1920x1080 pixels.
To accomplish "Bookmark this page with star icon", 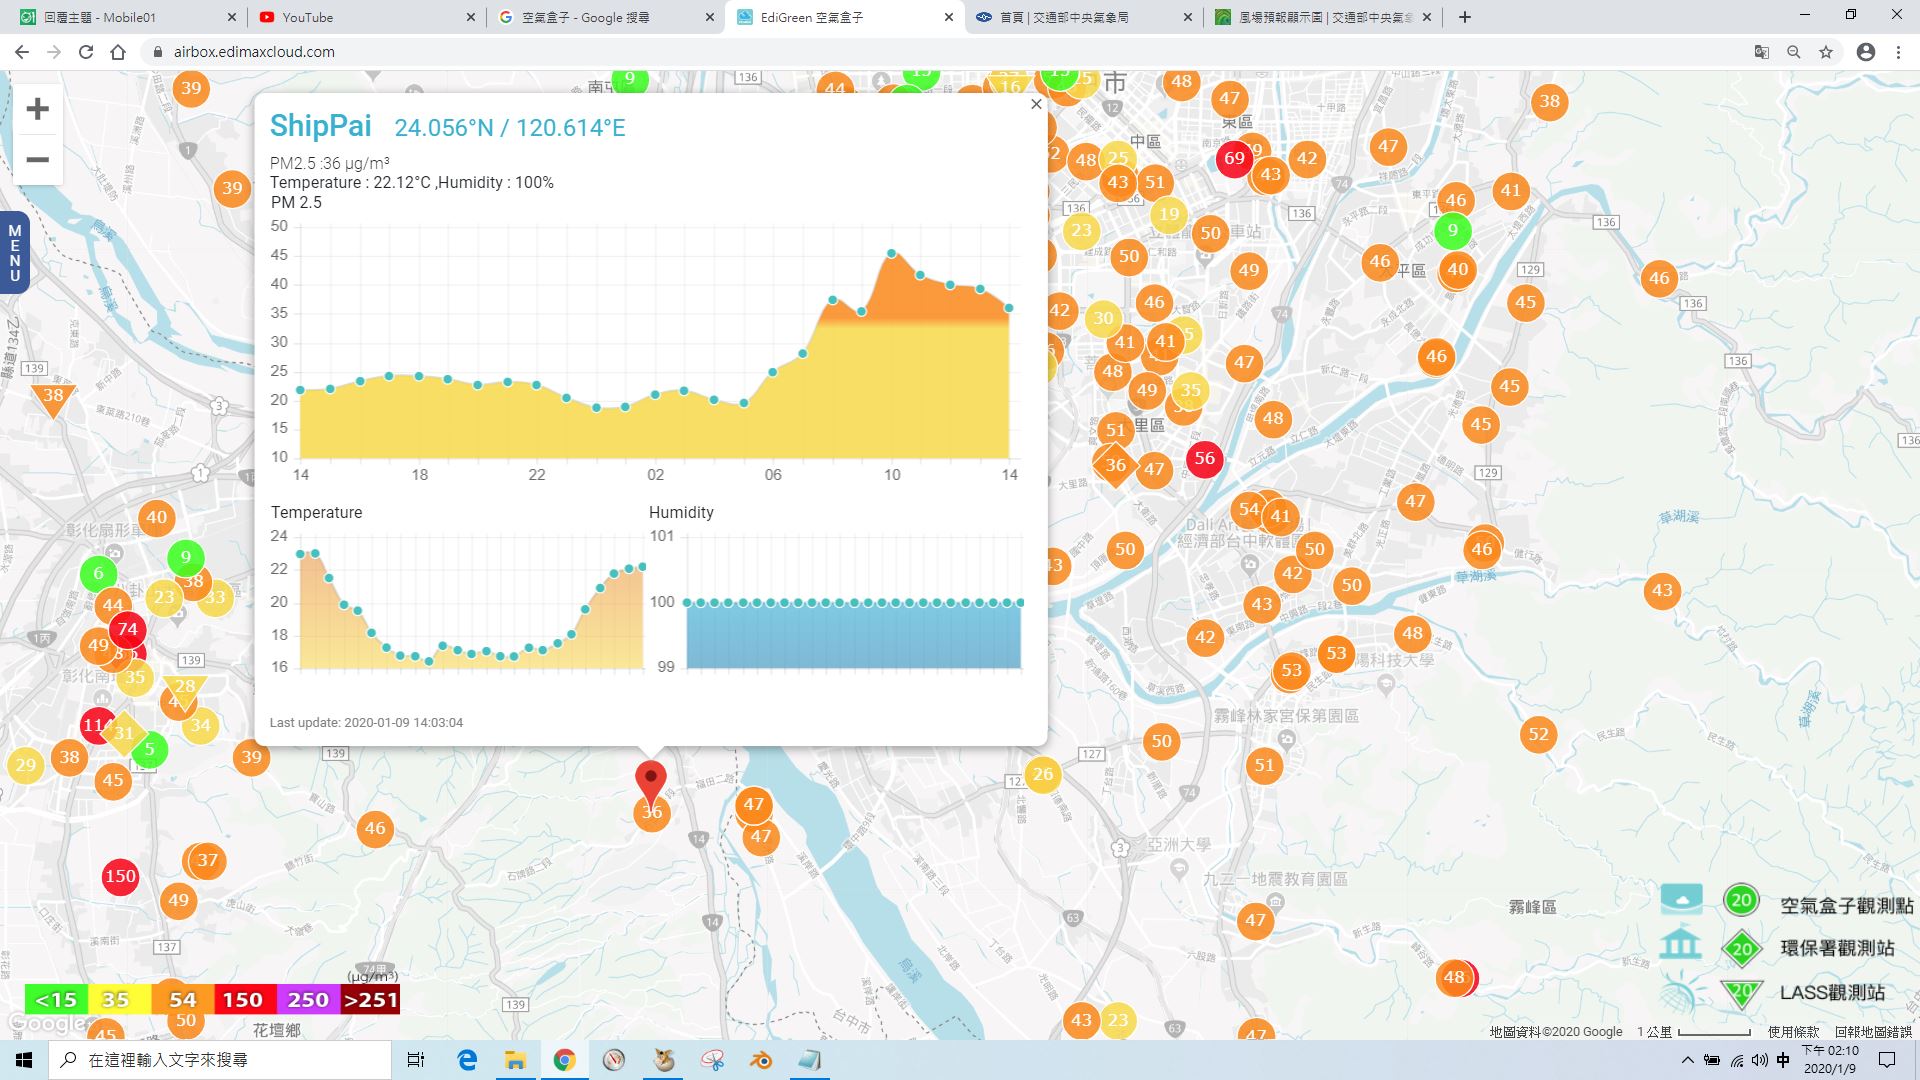I will [x=1826, y=52].
